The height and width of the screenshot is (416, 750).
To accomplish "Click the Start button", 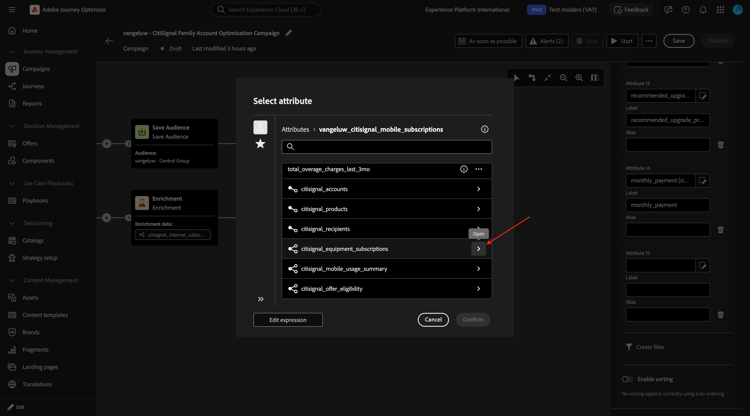I will click(x=622, y=41).
